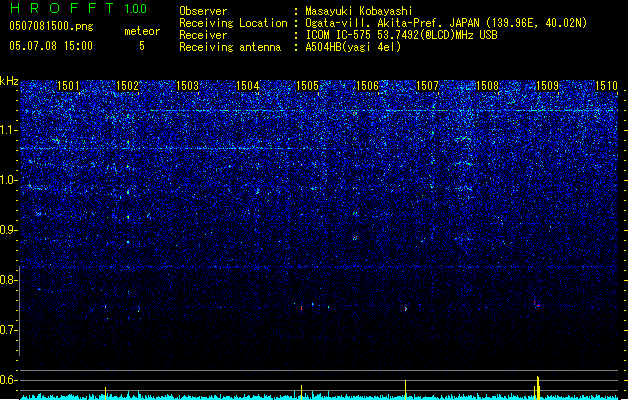Select antenna value A504HB(yagi 4el)
Viewport: 629px width, 400px height.
tap(353, 47)
